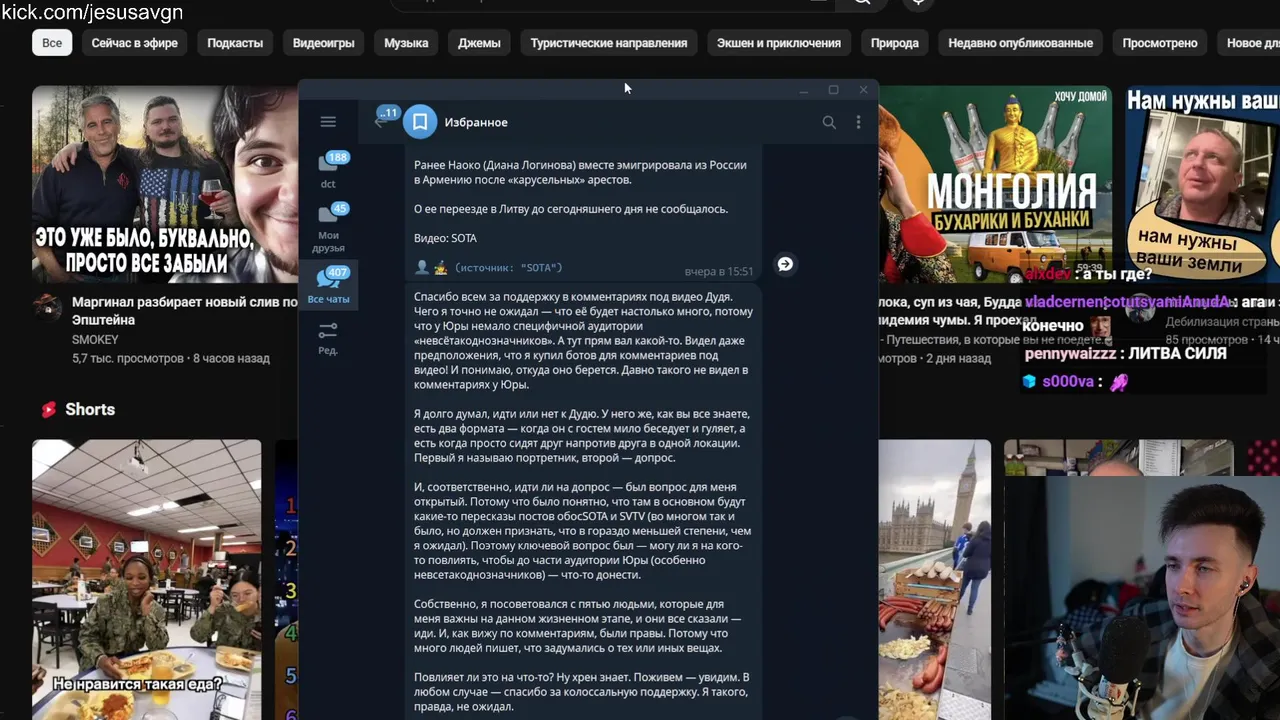Maximize the Telegram window
The height and width of the screenshot is (720, 1280).
[x=833, y=90]
